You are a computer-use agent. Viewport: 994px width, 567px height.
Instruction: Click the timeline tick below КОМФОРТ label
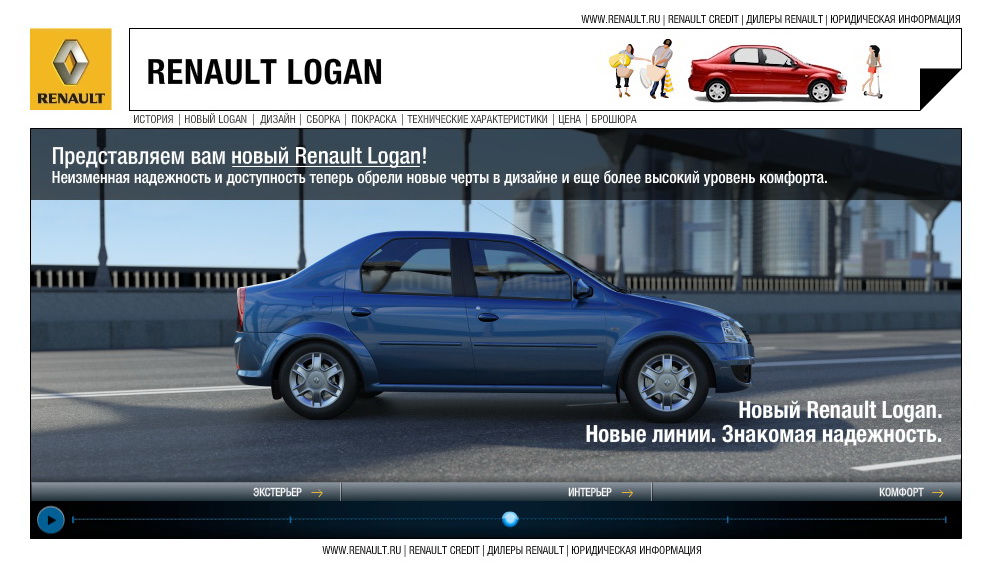point(727,519)
